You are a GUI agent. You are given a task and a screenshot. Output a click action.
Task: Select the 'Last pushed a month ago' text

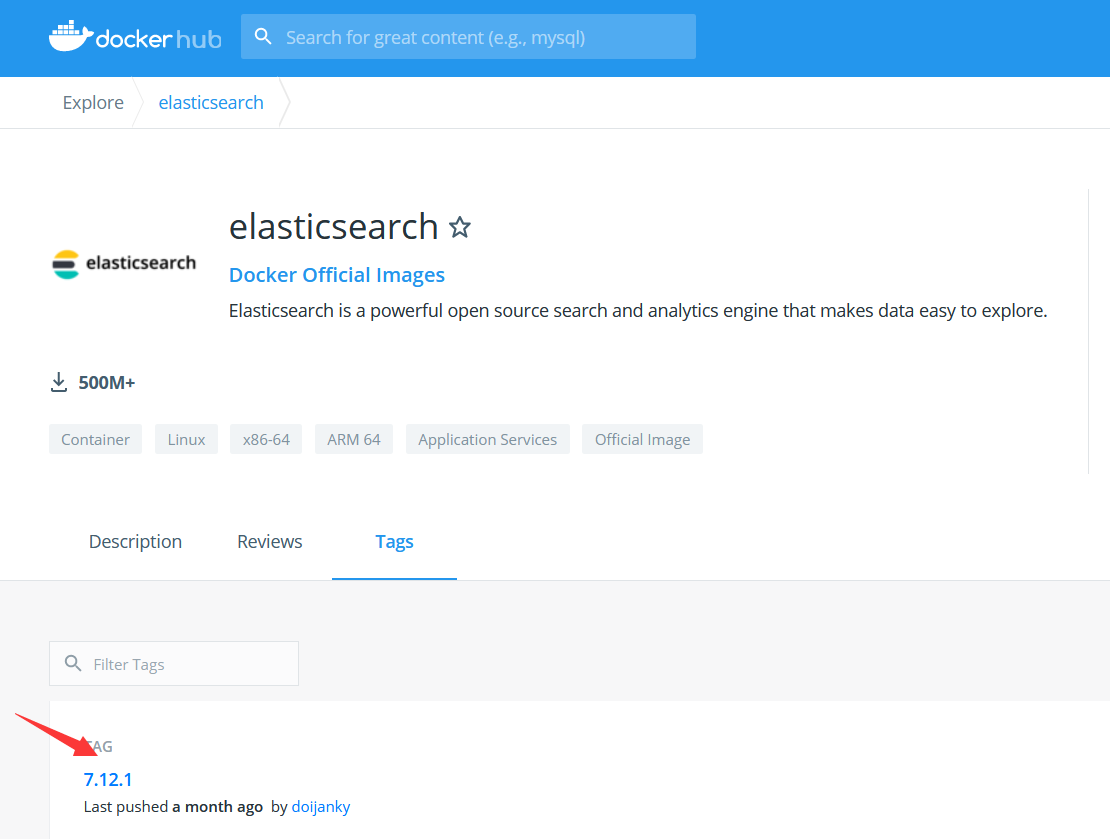pos(173,806)
